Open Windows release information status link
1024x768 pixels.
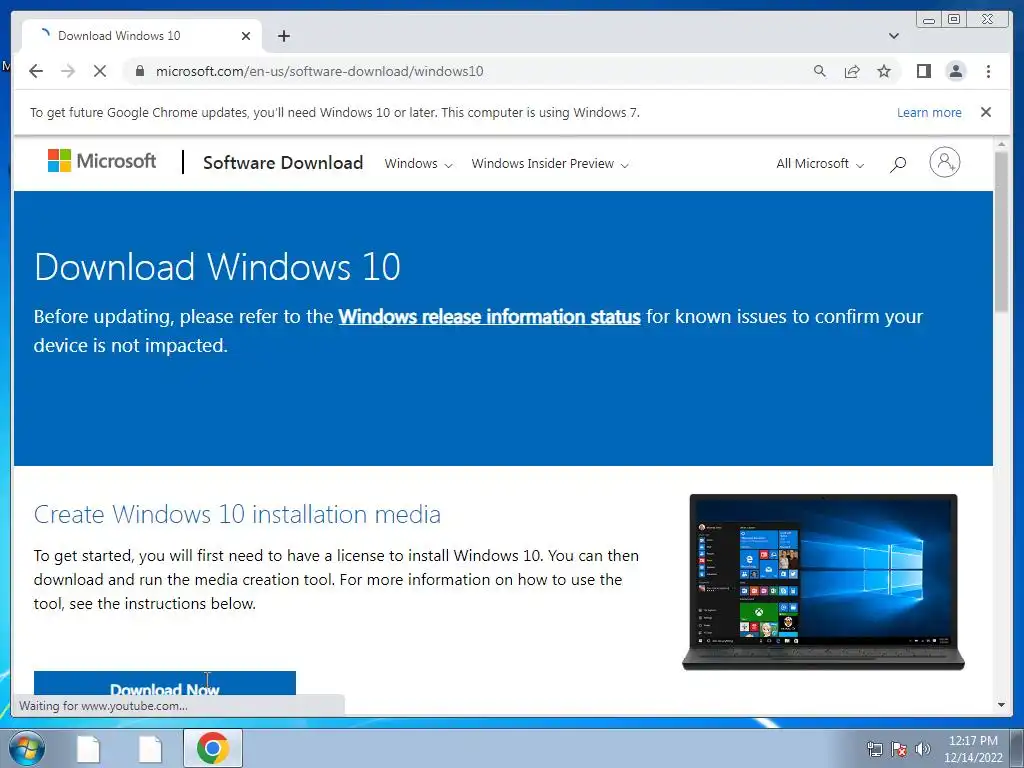489,317
